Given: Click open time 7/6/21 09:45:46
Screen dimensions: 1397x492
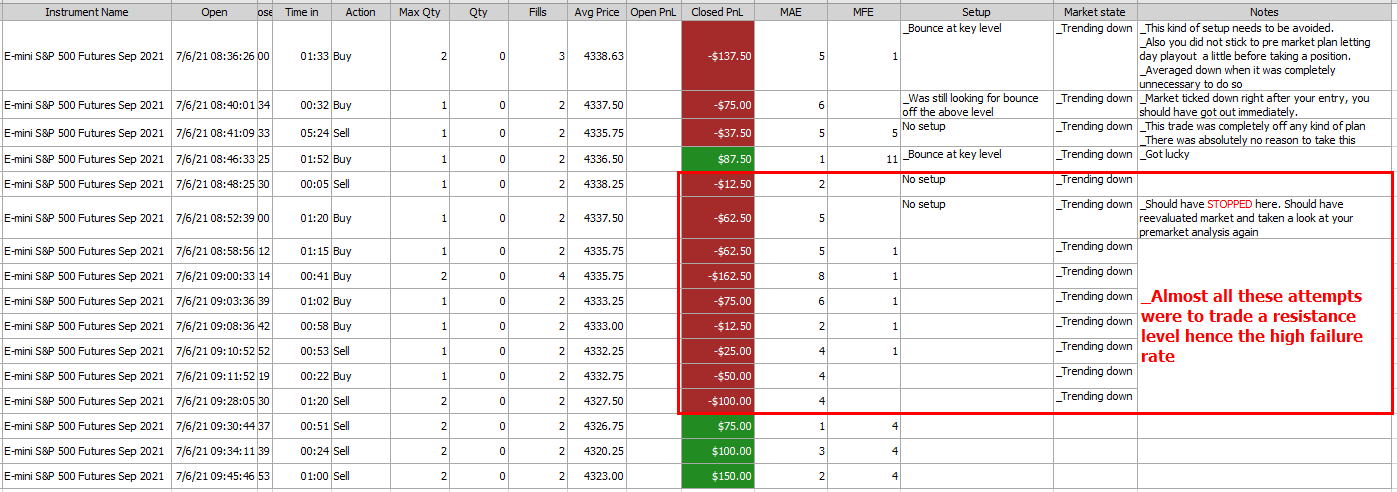Looking at the screenshot, I should click(x=214, y=476).
